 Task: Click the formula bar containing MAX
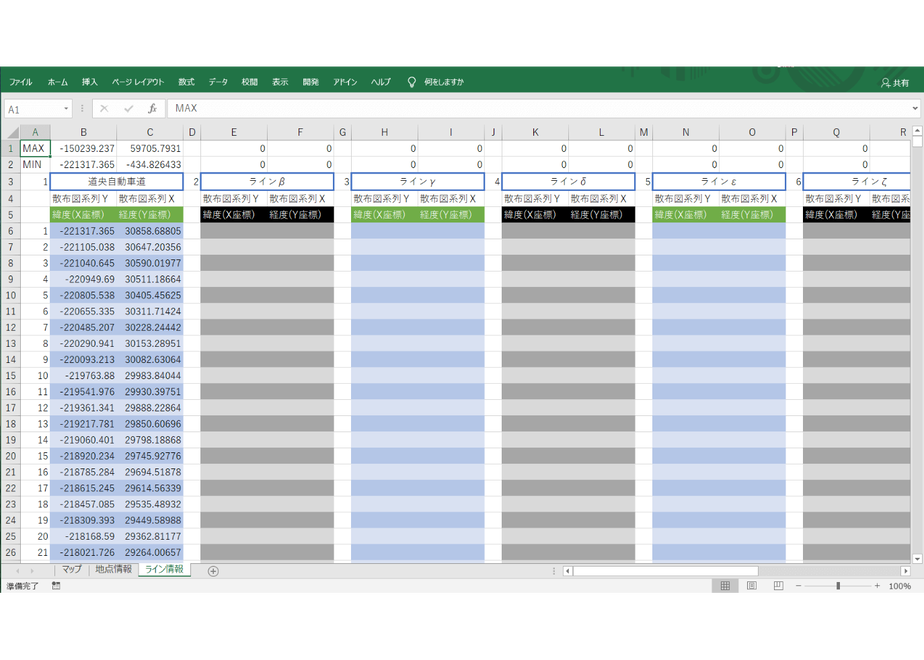tap(539, 108)
